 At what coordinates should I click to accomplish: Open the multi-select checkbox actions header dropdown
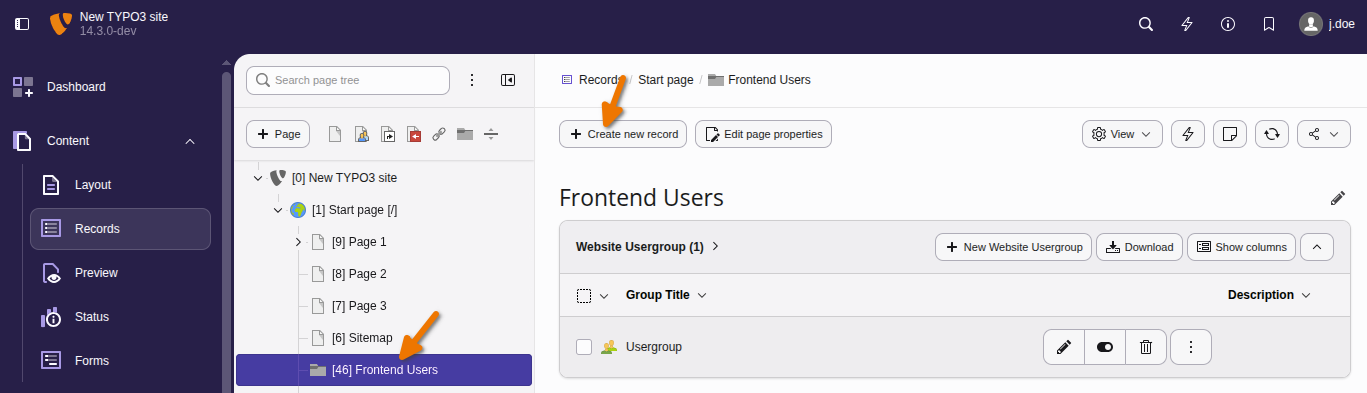pos(593,295)
